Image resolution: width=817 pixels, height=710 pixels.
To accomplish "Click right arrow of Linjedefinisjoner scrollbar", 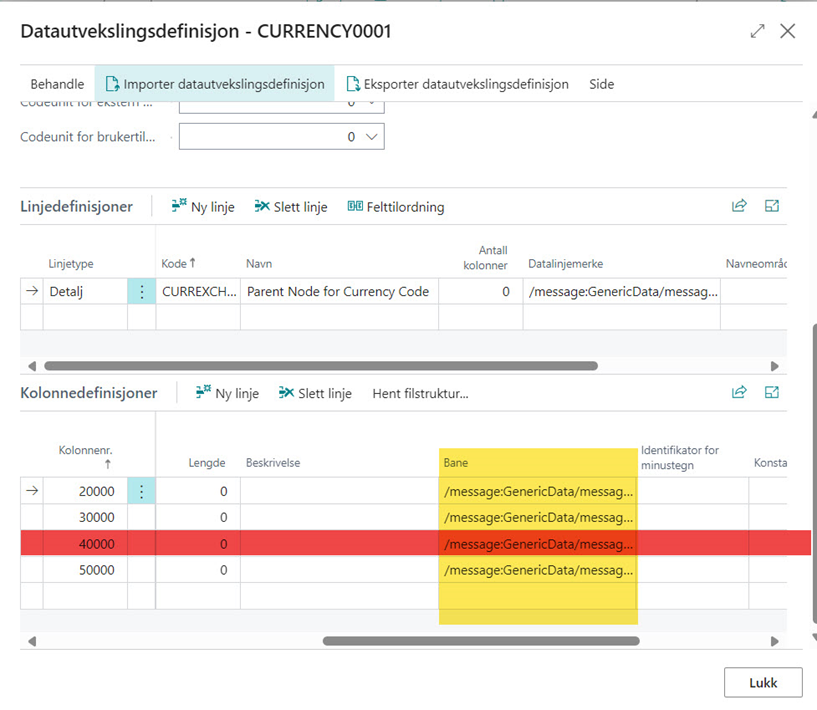I will [774, 366].
